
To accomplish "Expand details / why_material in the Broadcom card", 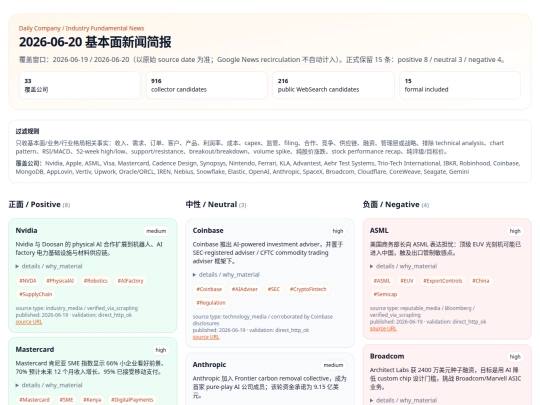I will (403, 400).
